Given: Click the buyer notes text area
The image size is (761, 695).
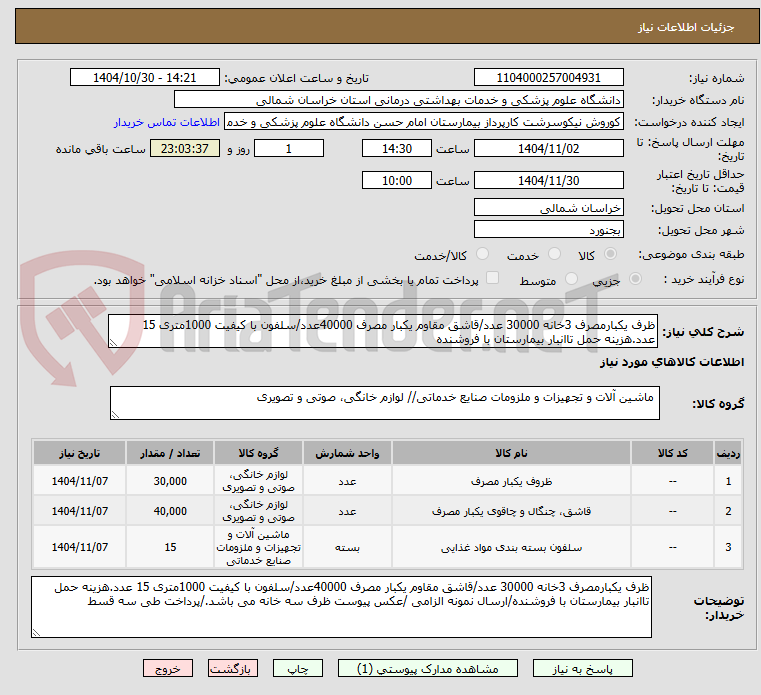Looking at the screenshot, I should click(x=341, y=607).
